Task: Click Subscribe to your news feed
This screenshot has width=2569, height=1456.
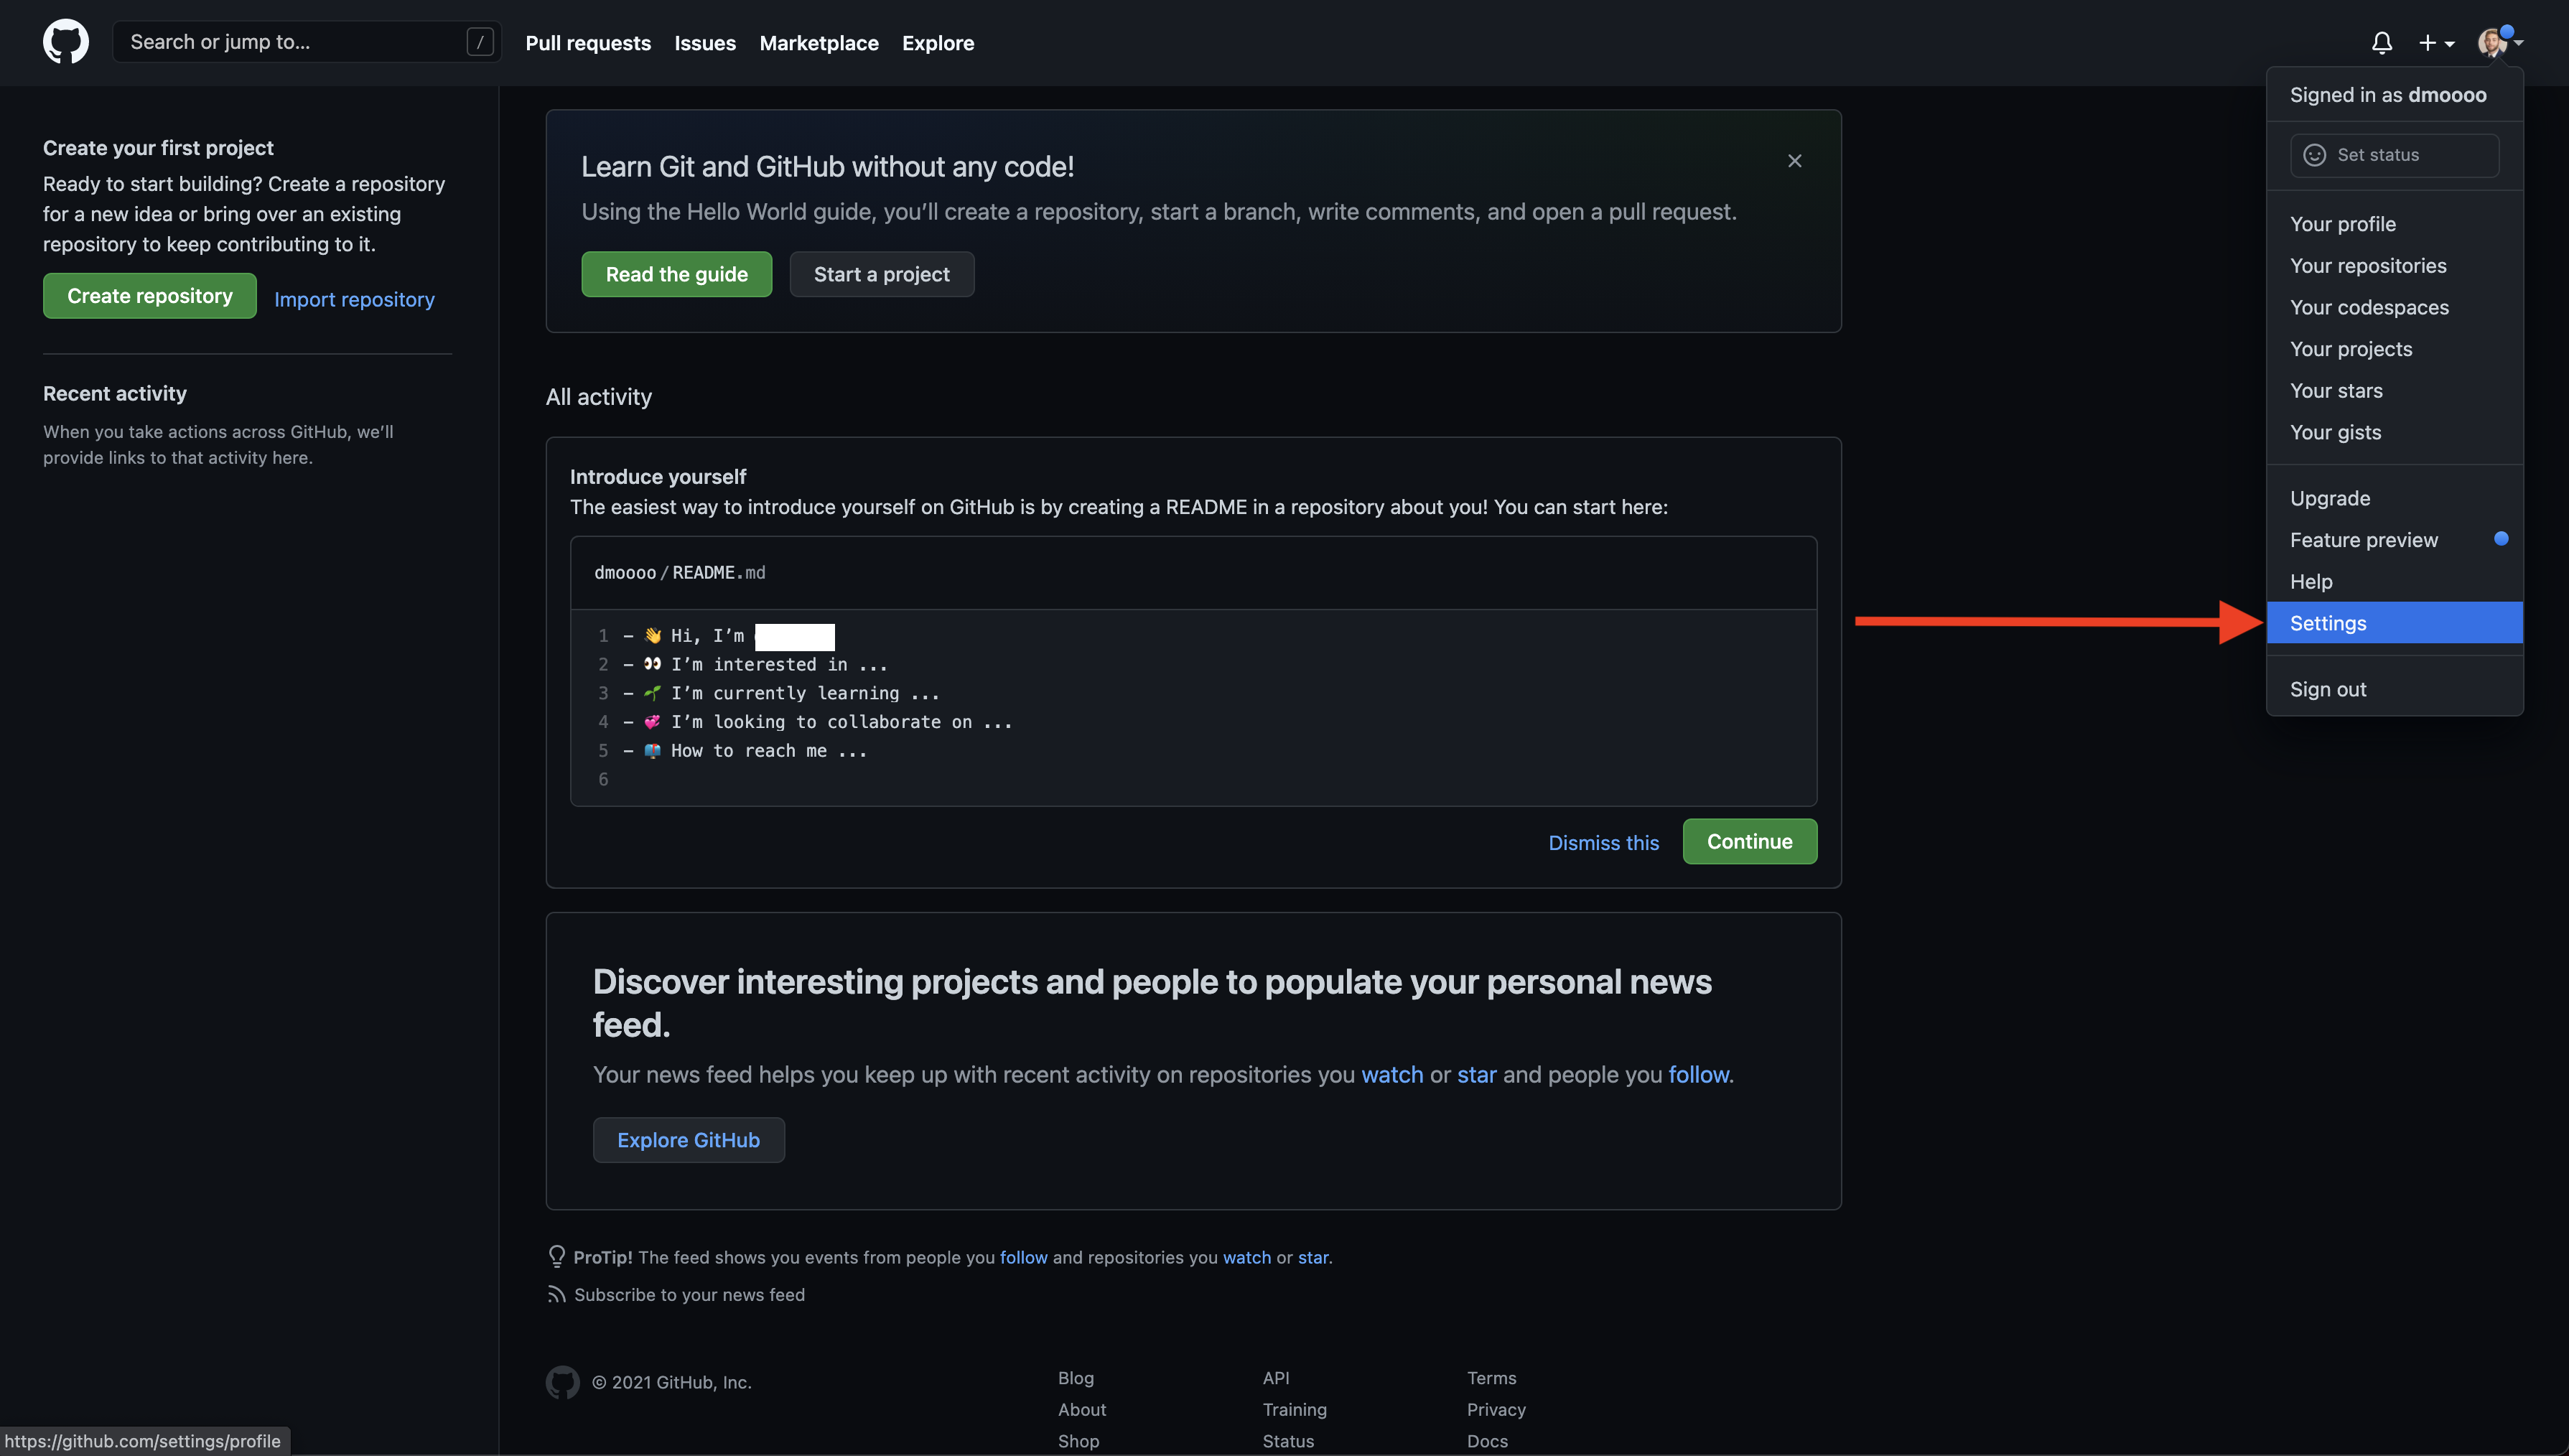Action: [x=689, y=1295]
